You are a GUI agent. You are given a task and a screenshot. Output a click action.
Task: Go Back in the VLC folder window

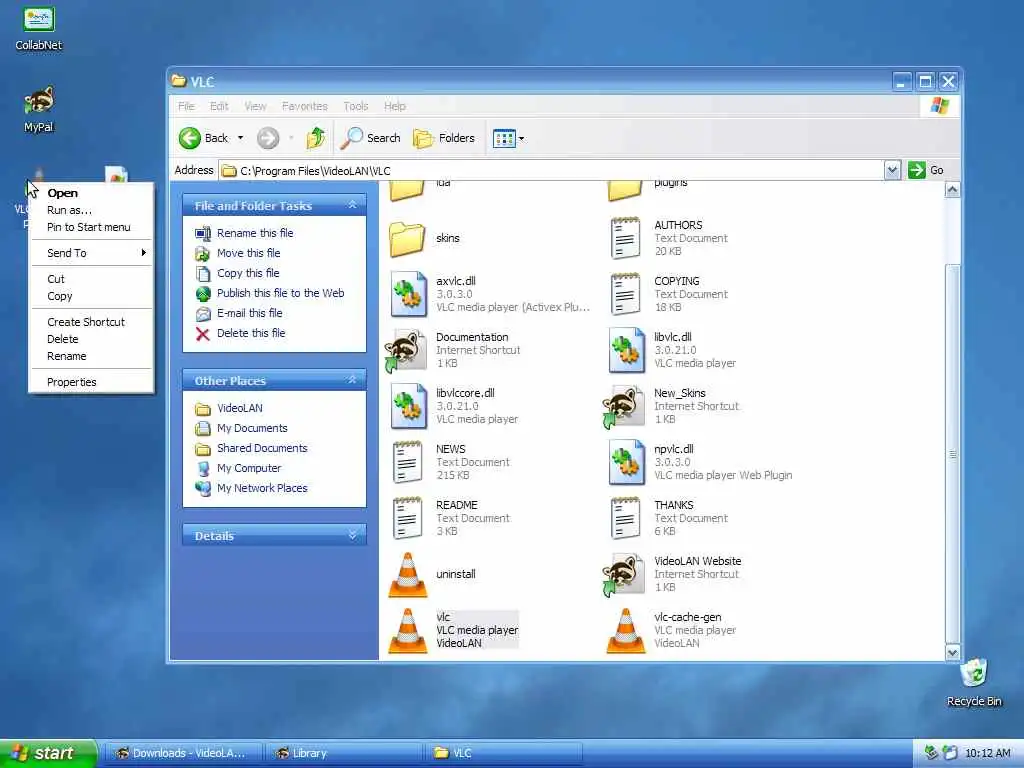(x=204, y=138)
